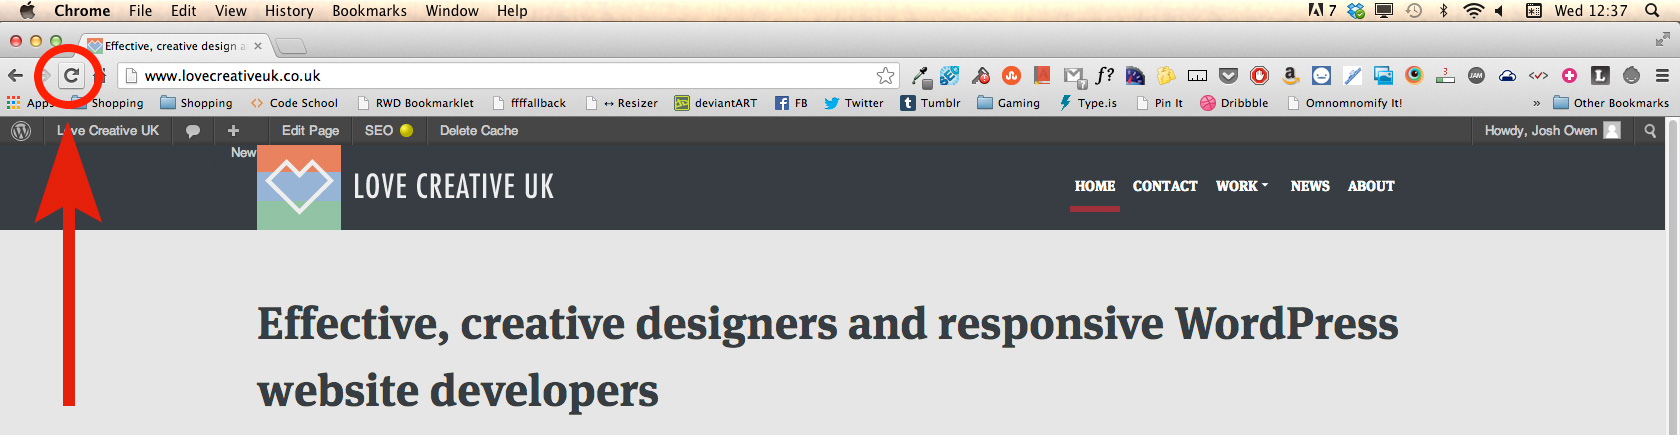The height and width of the screenshot is (435, 1680).
Task: Click the browser reload button
Action: pyautogui.click(x=71, y=75)
